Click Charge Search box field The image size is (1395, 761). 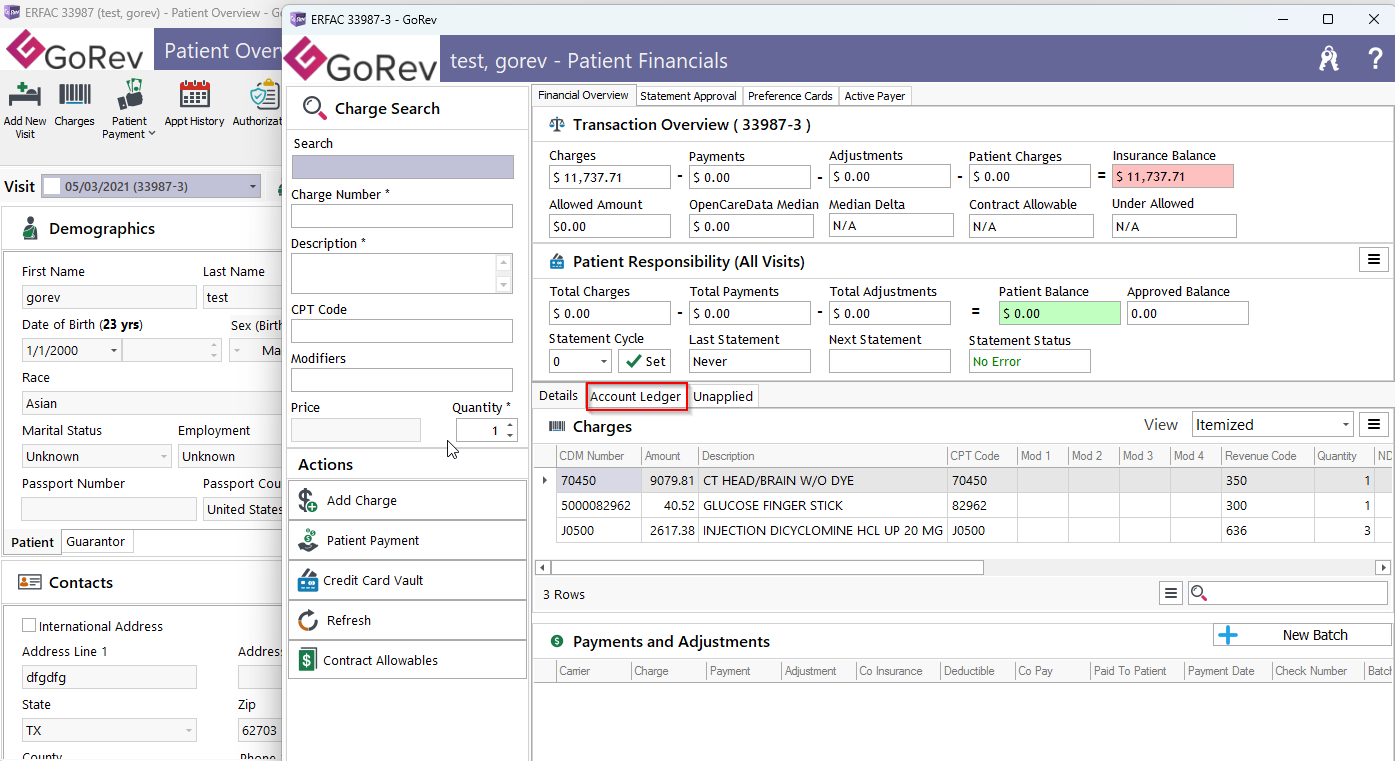402,167
